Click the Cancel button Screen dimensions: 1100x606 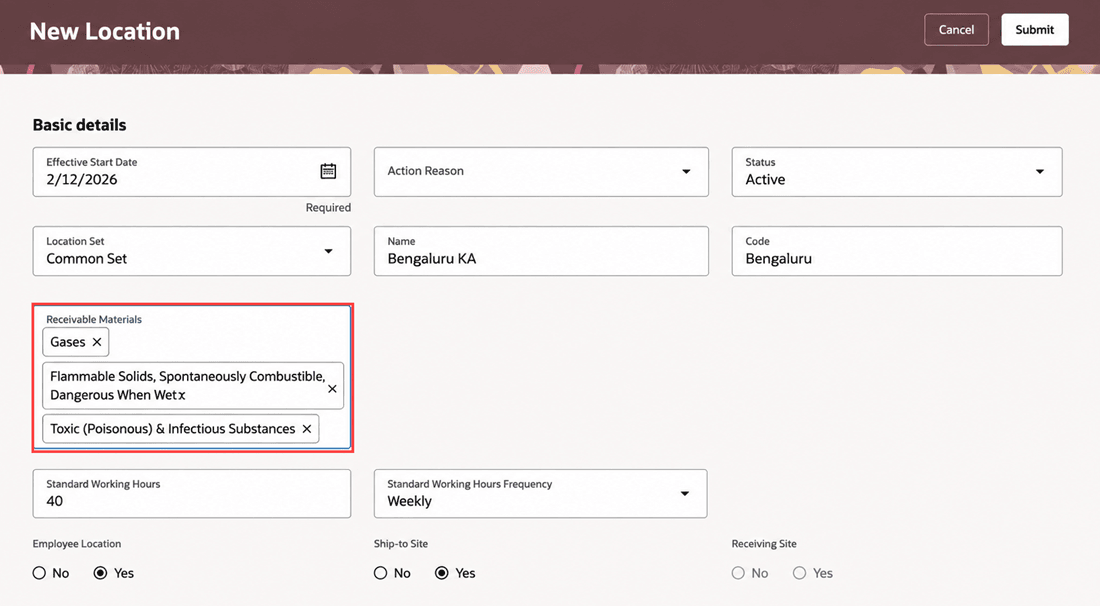coord(956,29)
